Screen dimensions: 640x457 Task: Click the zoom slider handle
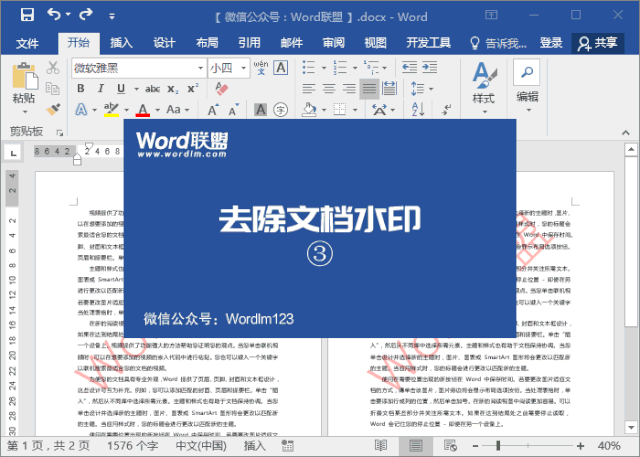point(498,446)
